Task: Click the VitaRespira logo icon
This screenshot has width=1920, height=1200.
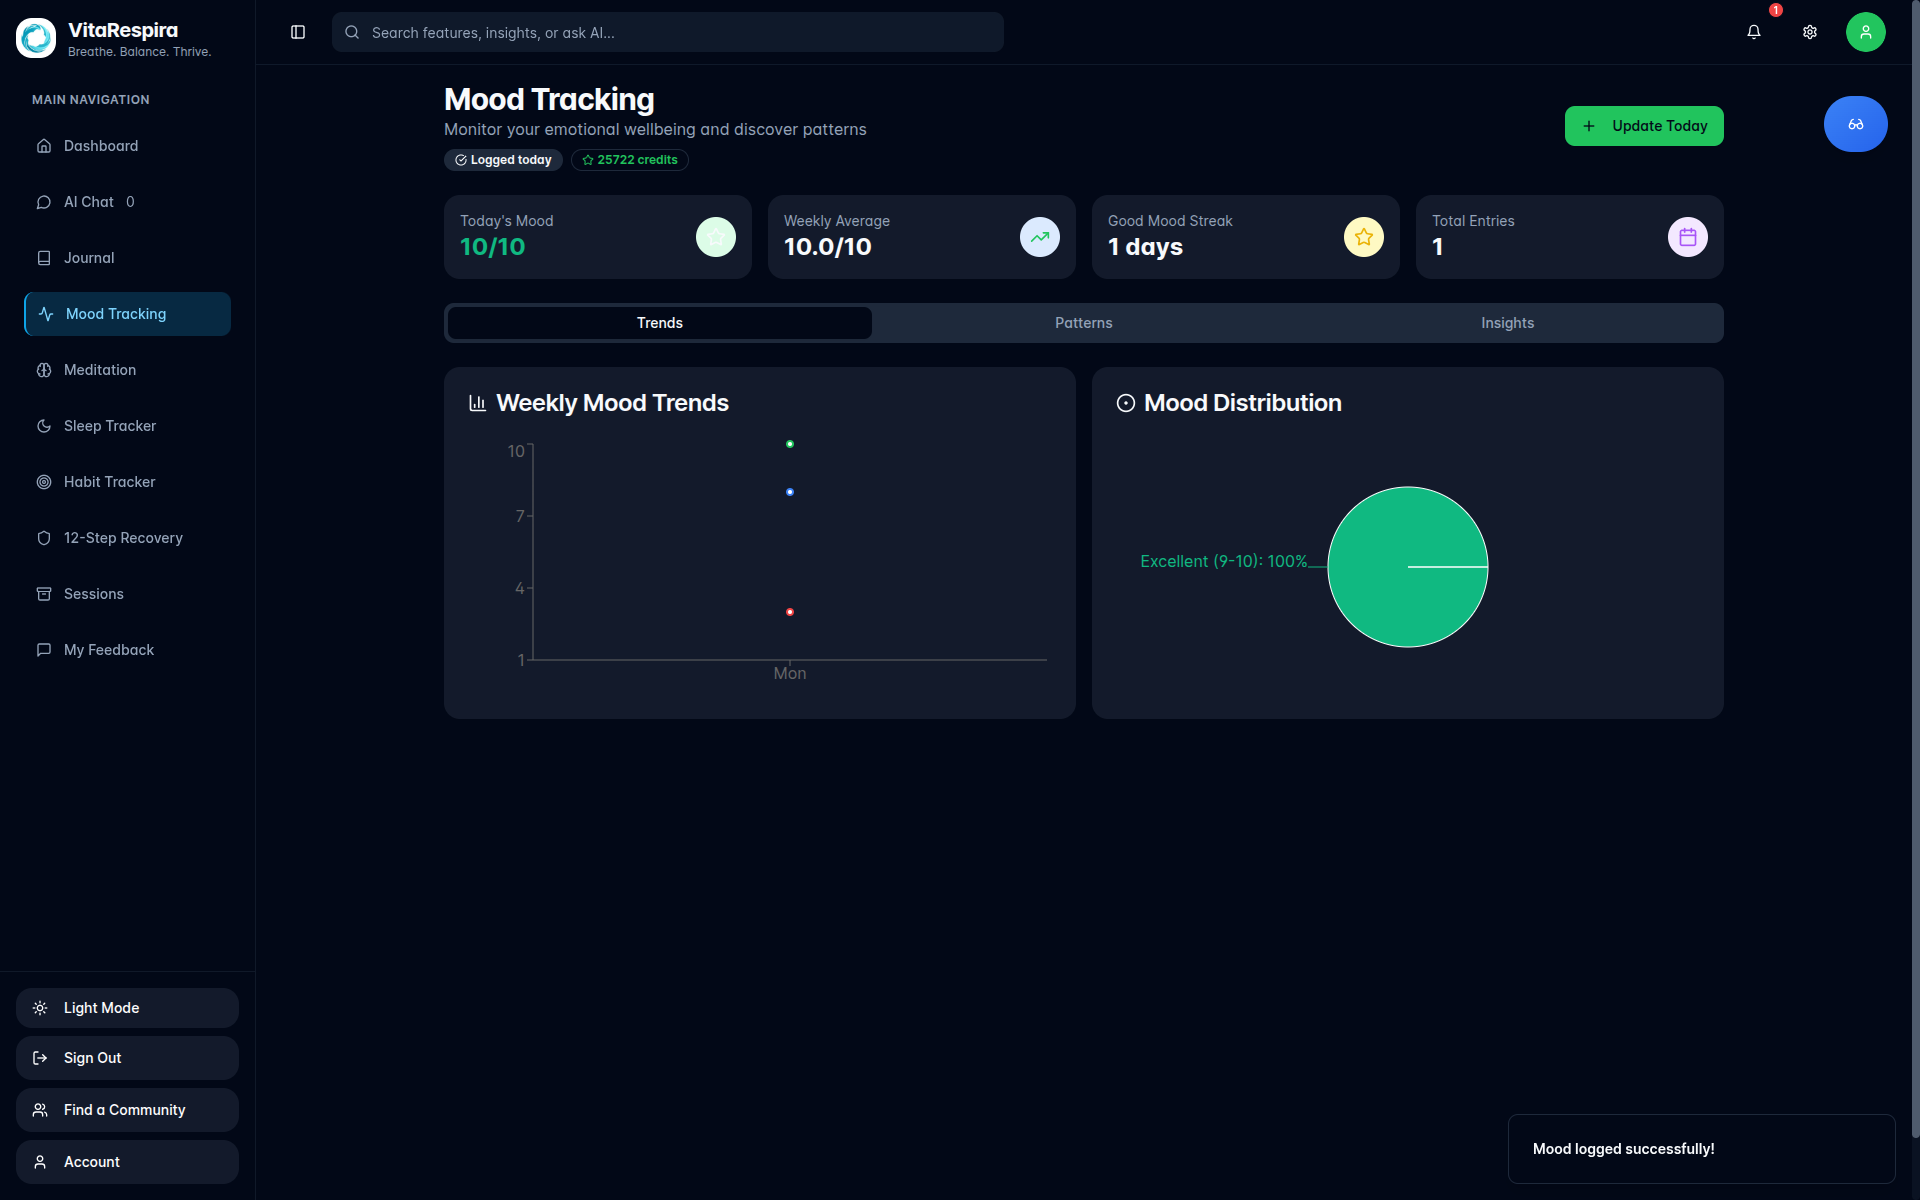Action: 36,38
